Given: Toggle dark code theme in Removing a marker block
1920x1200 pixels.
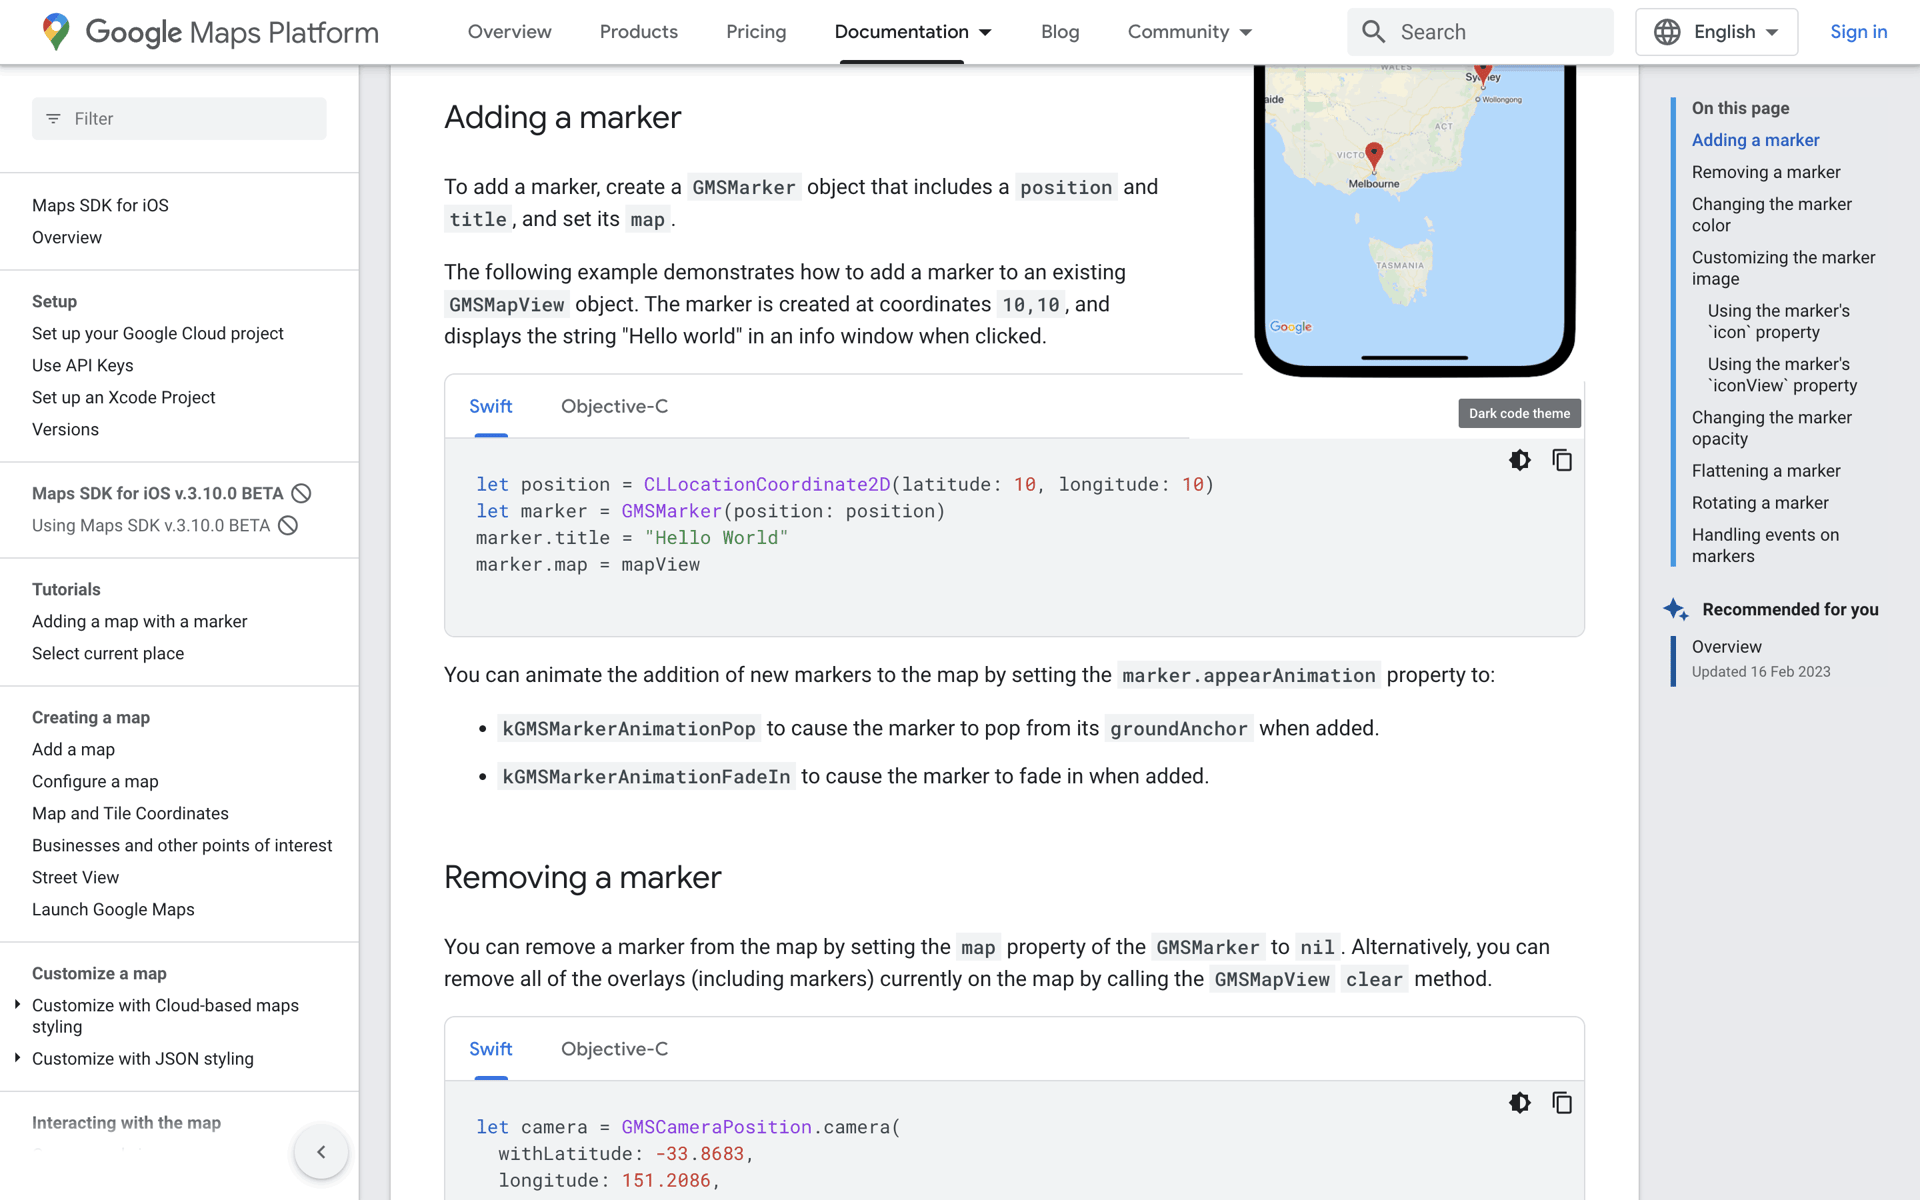Looking at the screenshot, I should coord(1519,1103).
